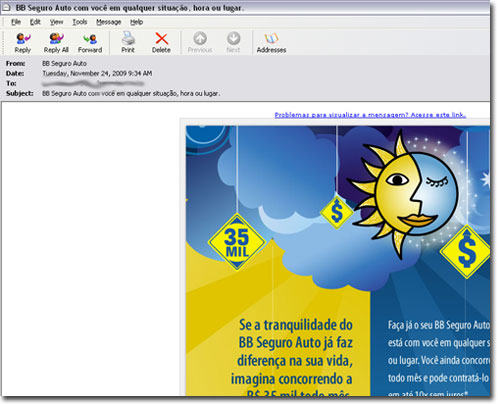Forward this message using the Forward icon
This screenshot has width=500, height=404.
tap(90, 43)
